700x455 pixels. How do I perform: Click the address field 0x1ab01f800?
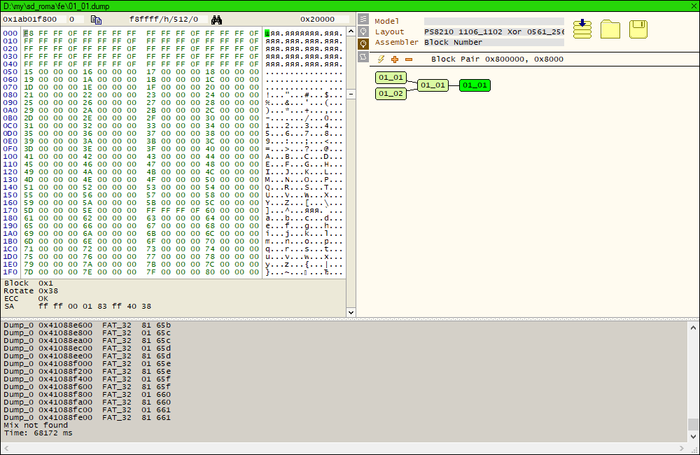pyautogui.click(x=31, y=19)
